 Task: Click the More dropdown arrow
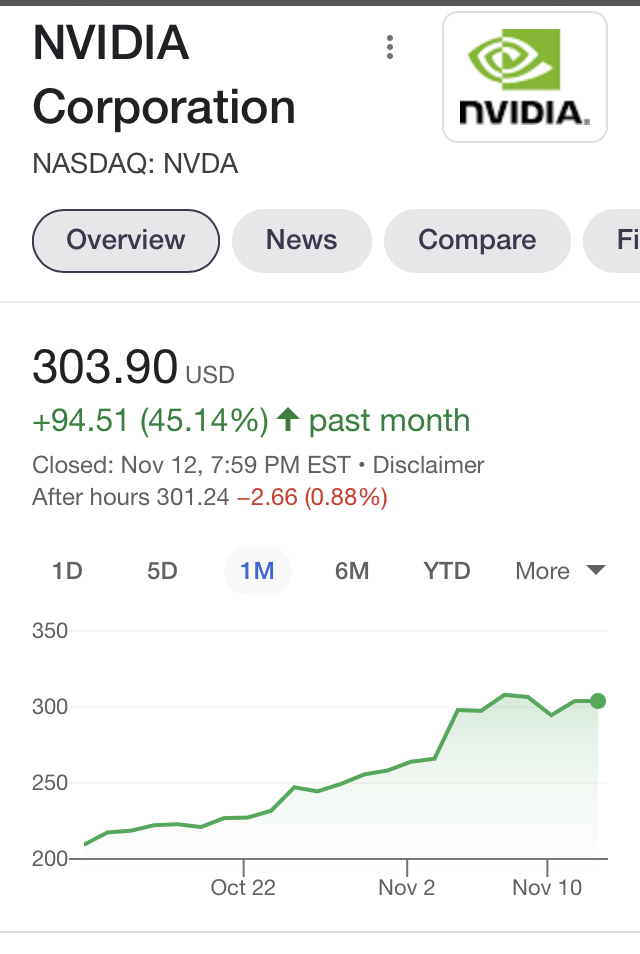coord(595,570)
